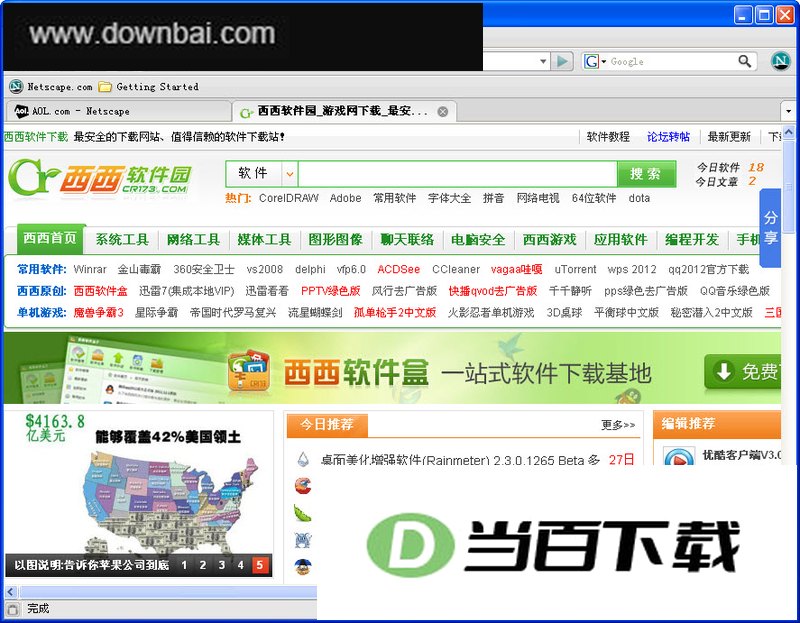Open the Getting Started bookmark folder

(148, 87)
